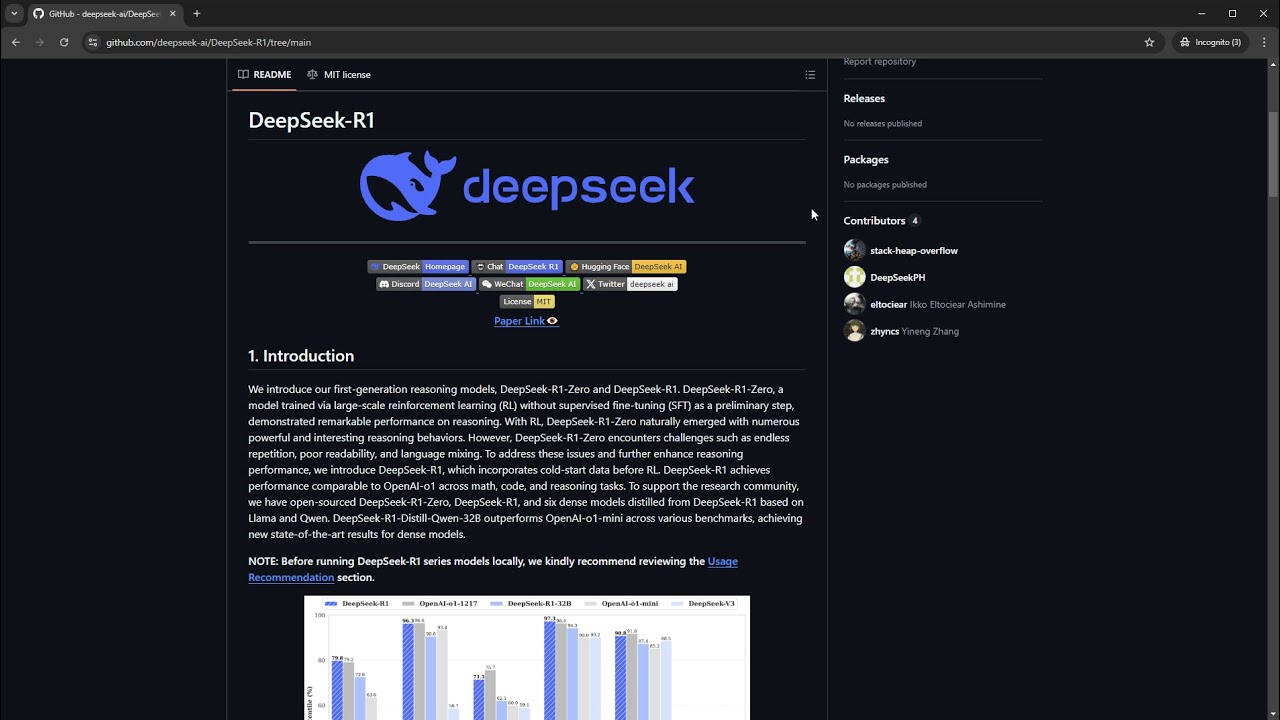1280x720 pixels.
Task: View site information icon in address bar
Action: click(x=93, y=42)
